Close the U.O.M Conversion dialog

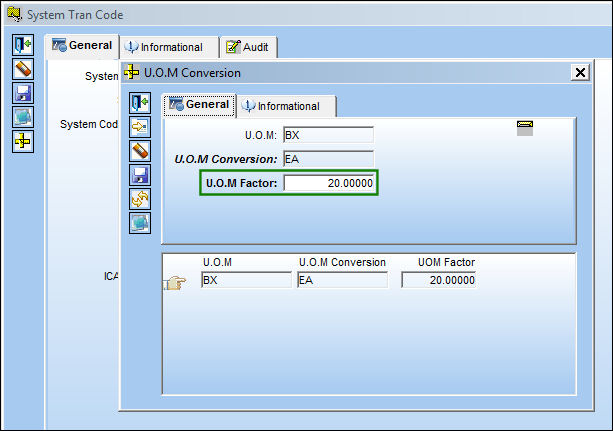[x=580, y=72]
